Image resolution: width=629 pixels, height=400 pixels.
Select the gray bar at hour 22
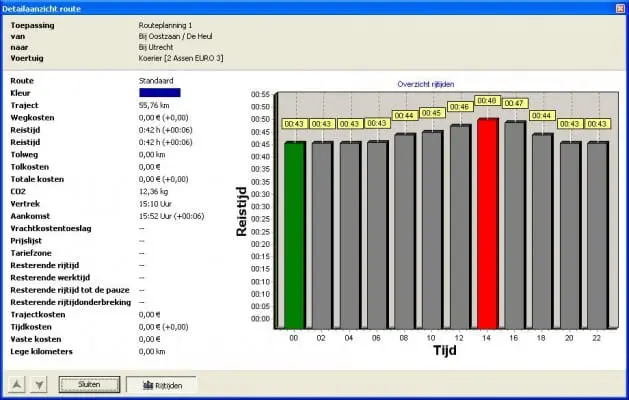[597, 235]
